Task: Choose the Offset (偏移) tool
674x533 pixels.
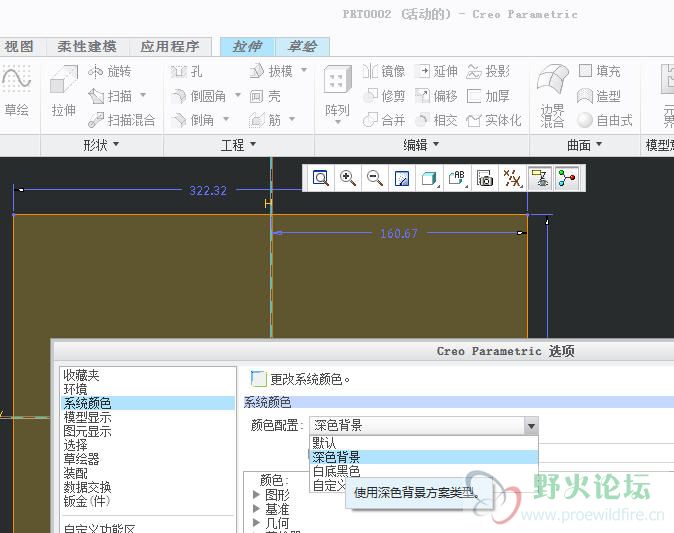Action: pyautogui.click(x=436, y=96)
